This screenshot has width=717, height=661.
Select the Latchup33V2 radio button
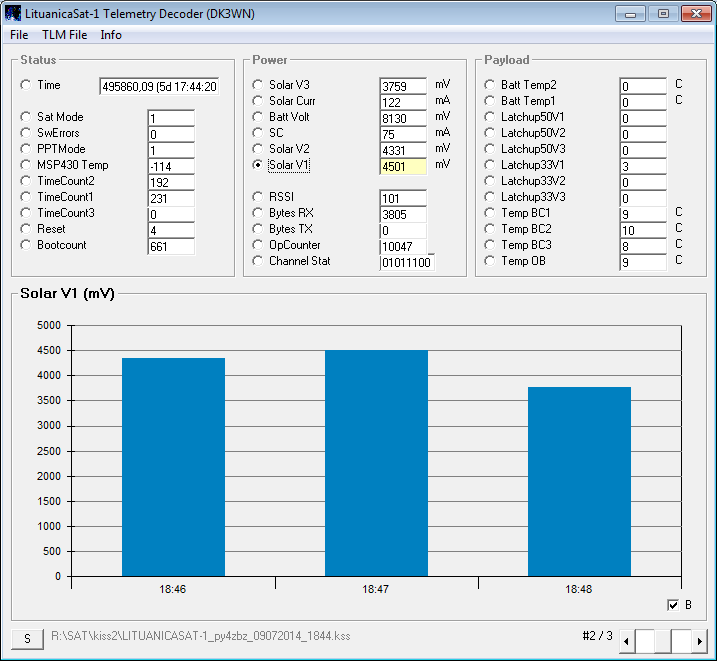tap(489, 181)
